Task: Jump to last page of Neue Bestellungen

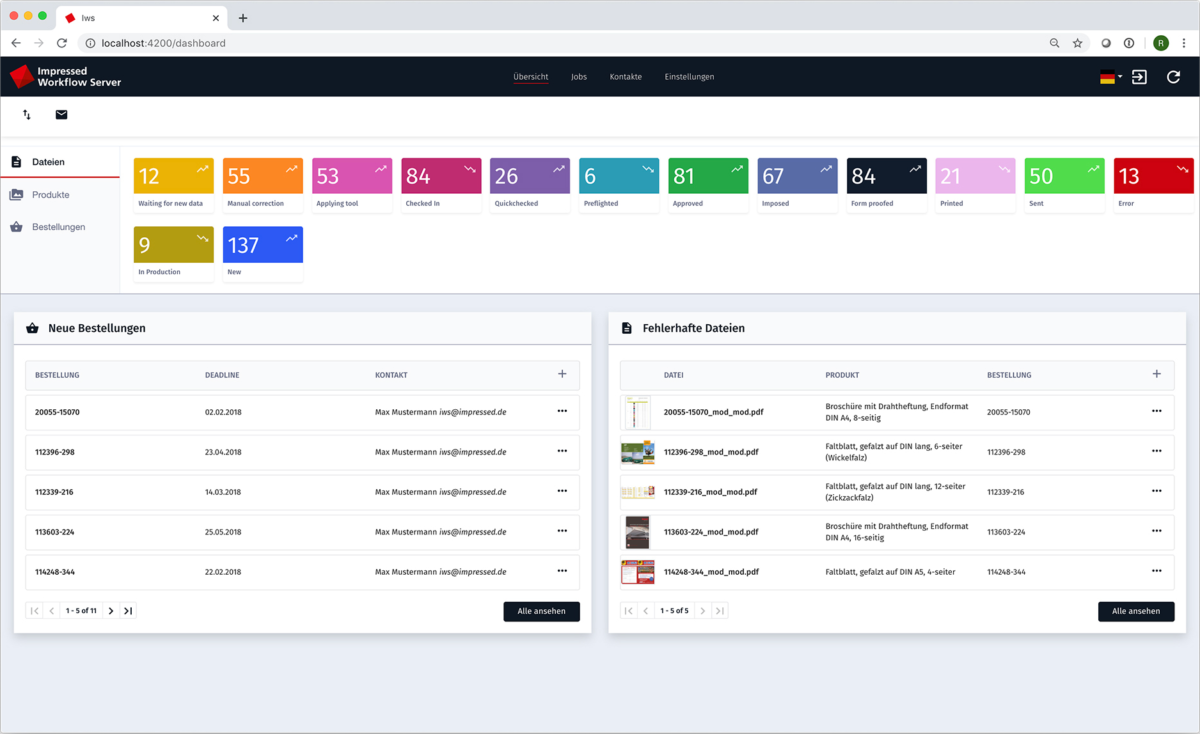Action: point(128,611)
